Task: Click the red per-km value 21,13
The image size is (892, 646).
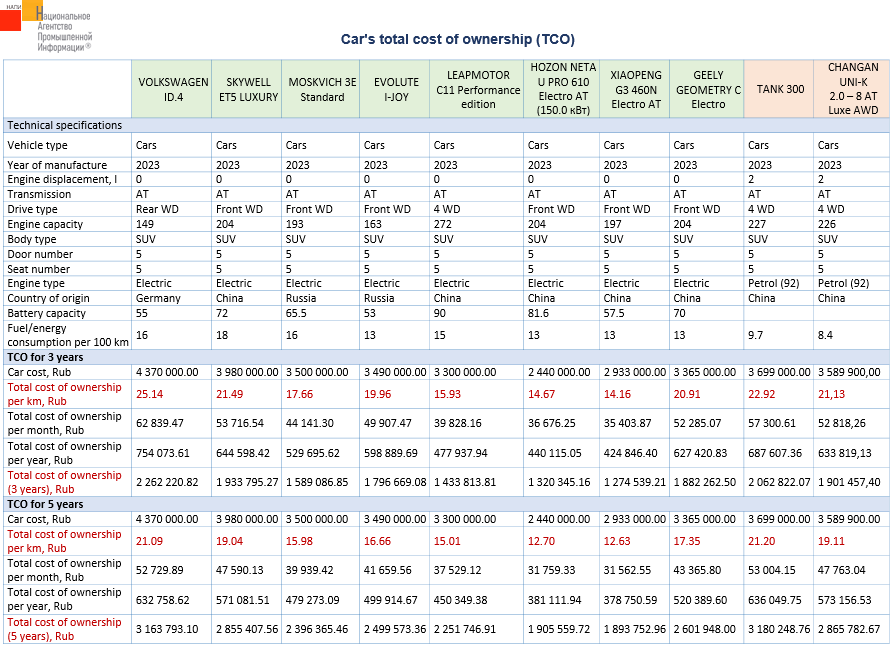Action: tap(832, 394)
